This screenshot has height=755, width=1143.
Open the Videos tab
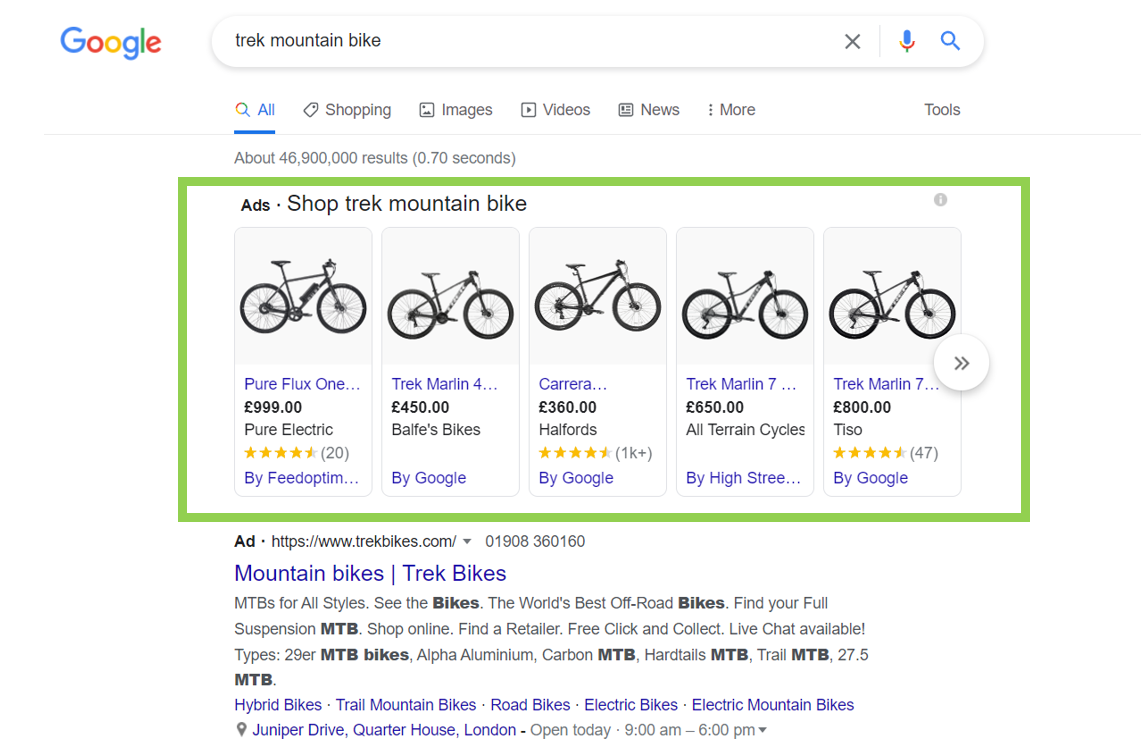[x=555, y=110]
